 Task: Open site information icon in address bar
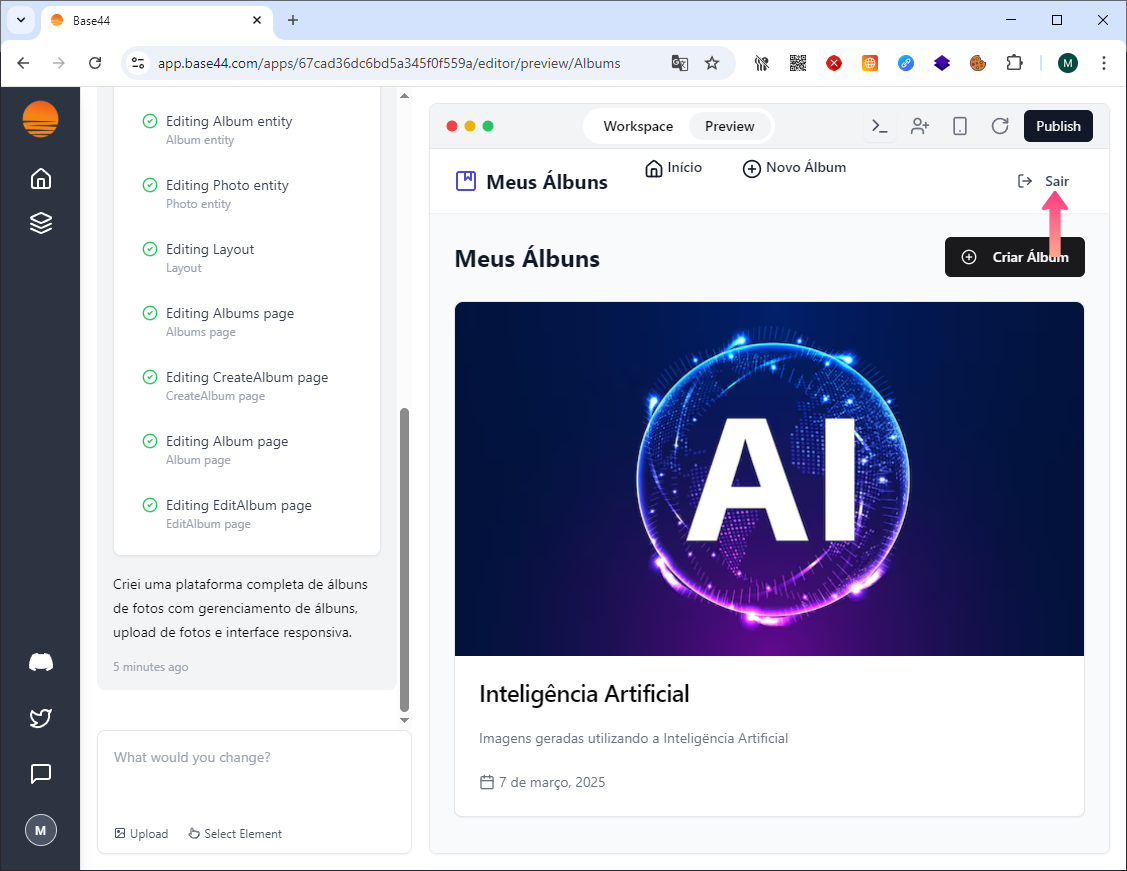tap(138, 63)
